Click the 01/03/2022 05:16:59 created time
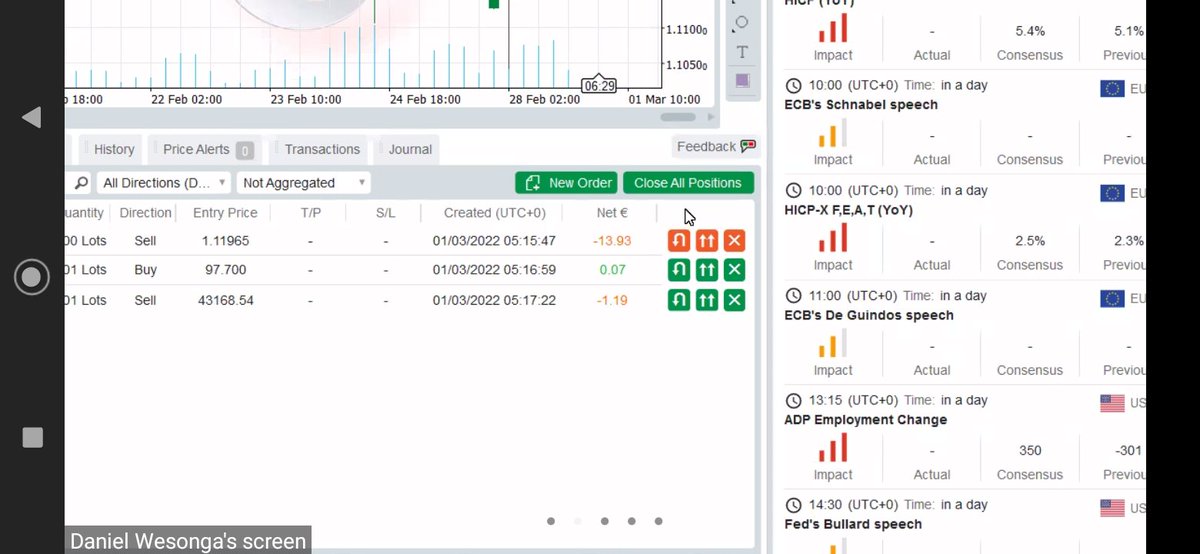The image size is (1200, 554). click(x=494, y=270)
